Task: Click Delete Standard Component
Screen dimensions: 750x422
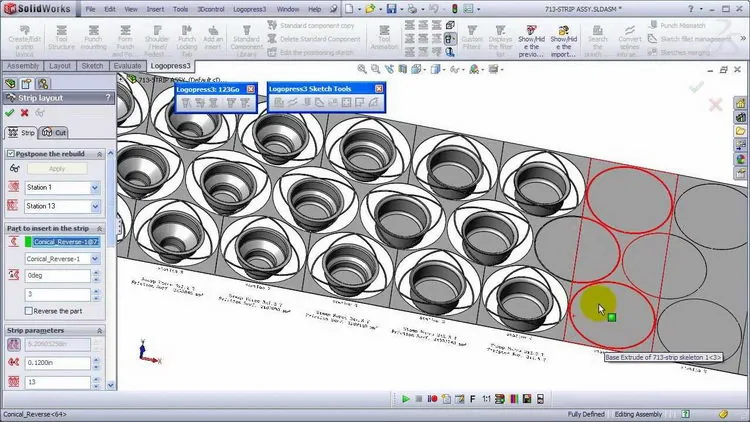Action: coord(313,39)
